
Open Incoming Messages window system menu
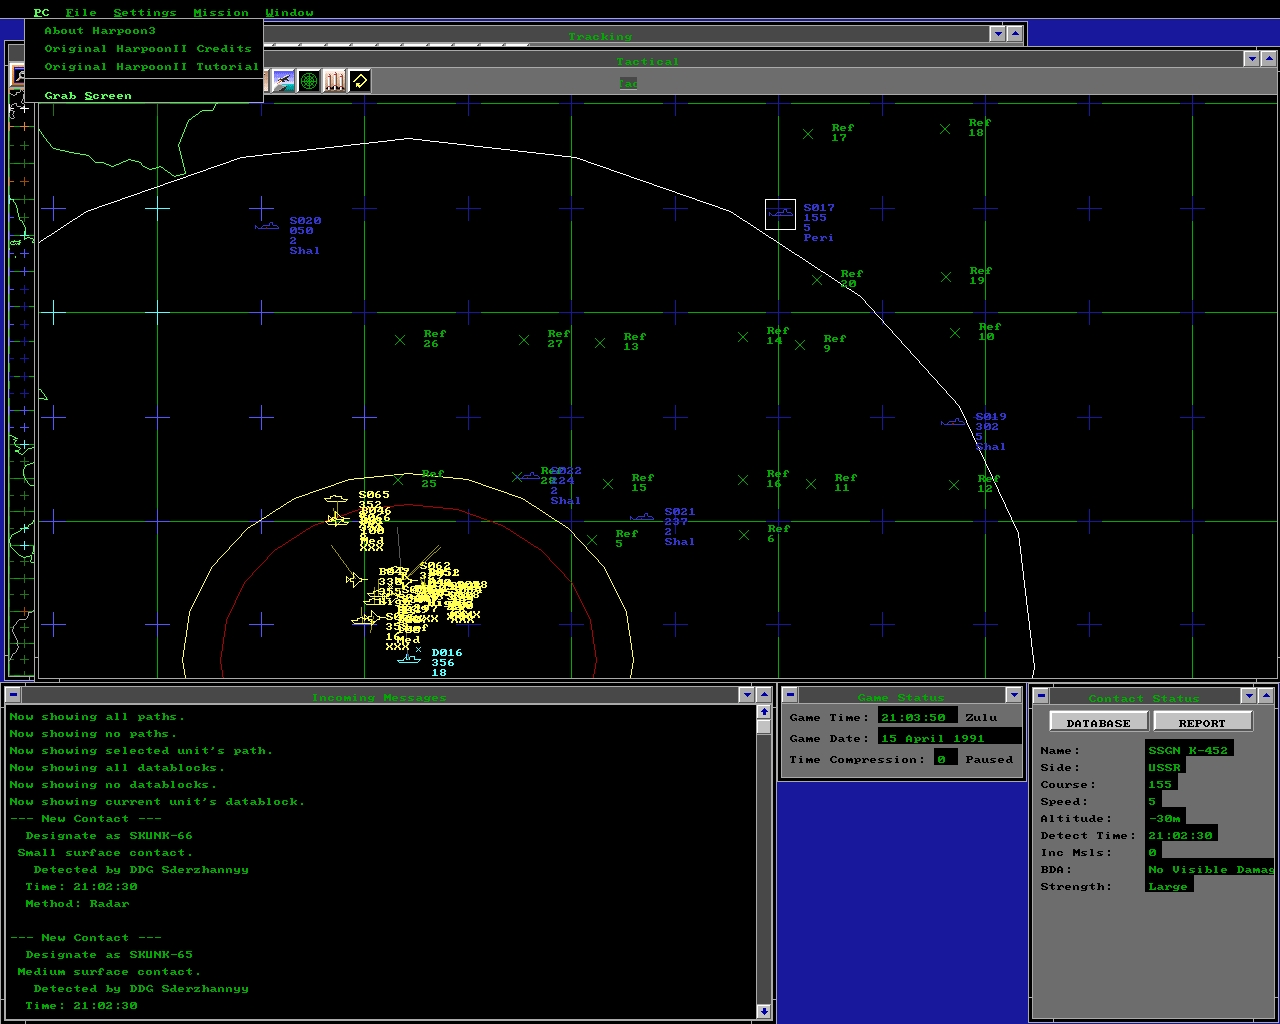13,694
